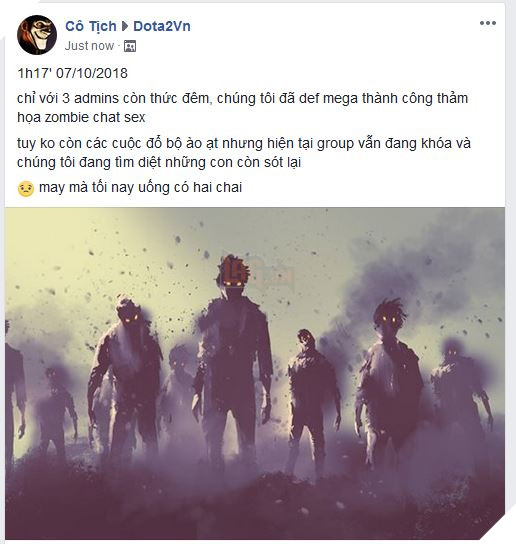Click the paragraph starting 'chỉ với 3 admins'
Screen dimensions: 516x544
point(243,108)
